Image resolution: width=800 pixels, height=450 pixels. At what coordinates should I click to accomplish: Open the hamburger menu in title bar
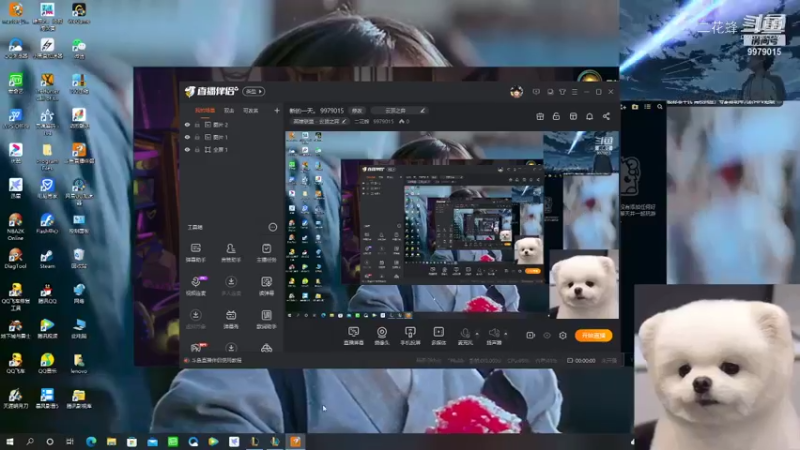(x=574, y=92)
